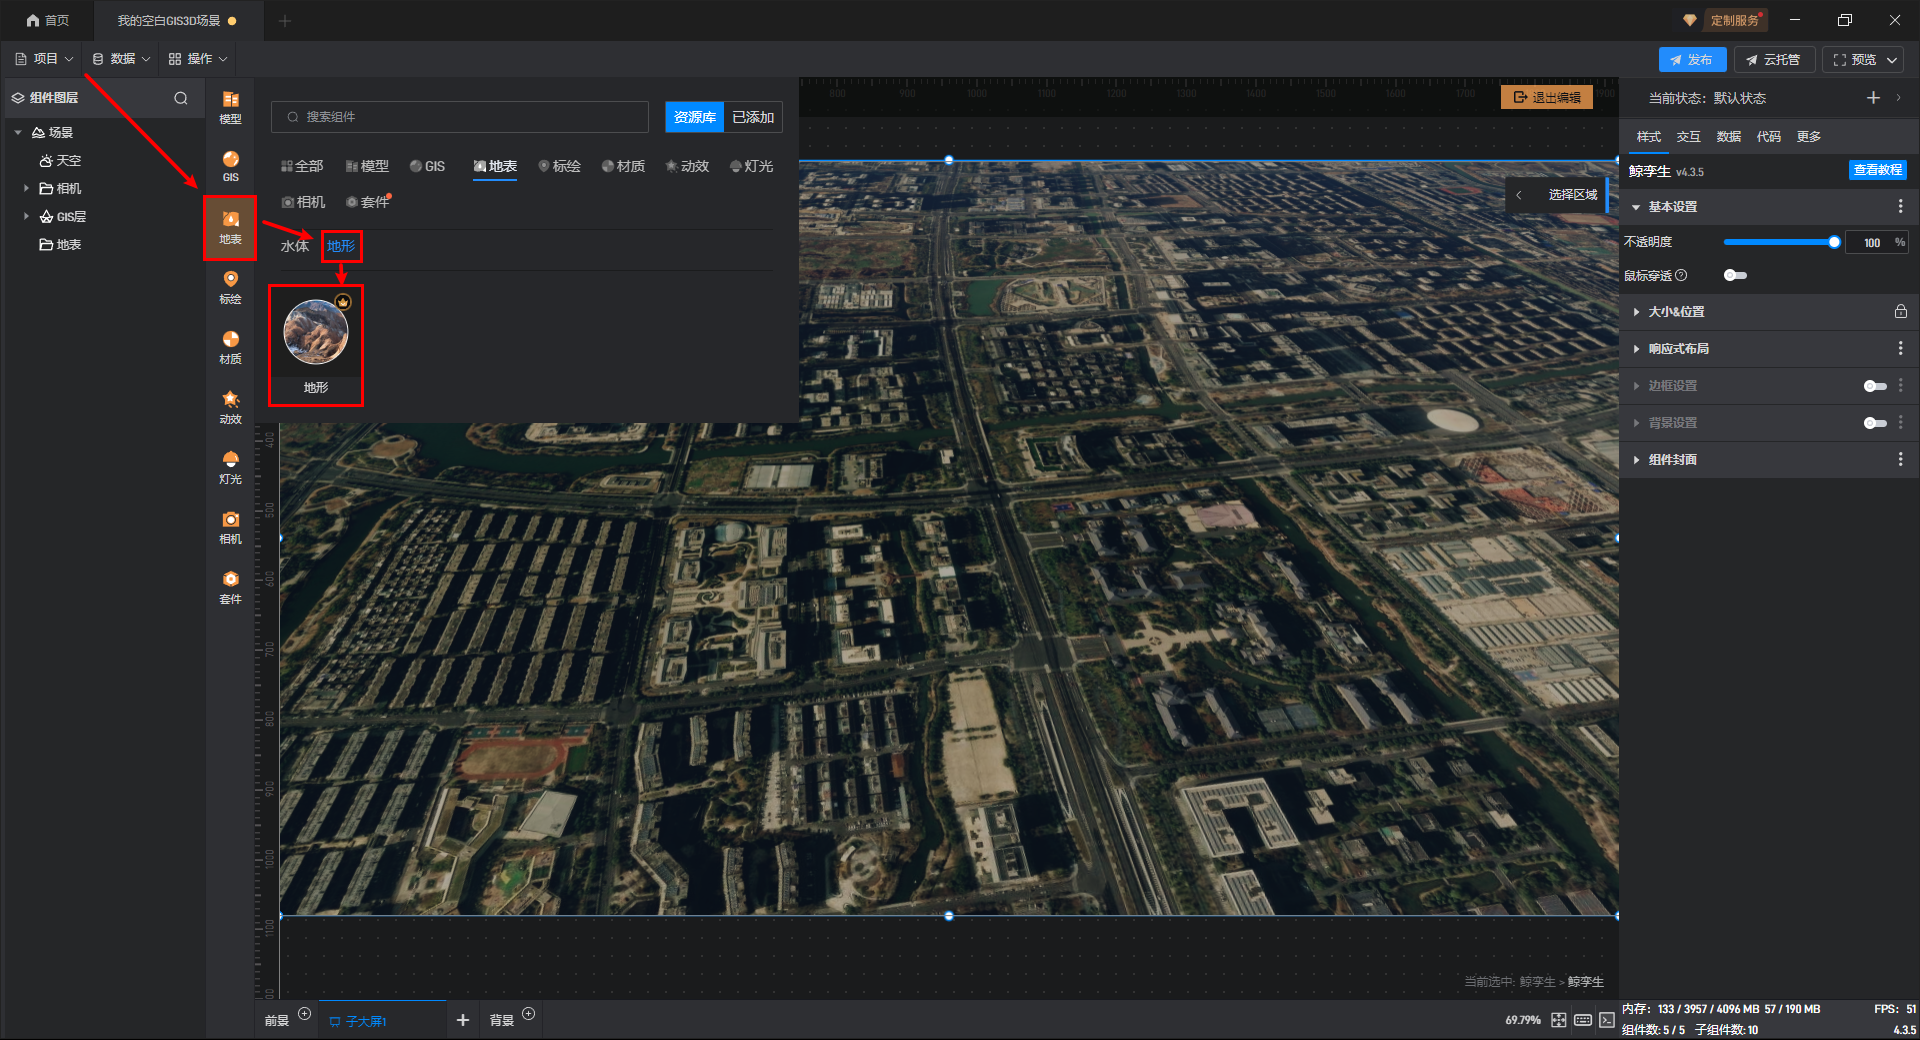Expand the 组件封面 section
Image resolution: width=1920 pixels, height=1040 pixels.
click(x=1636, y=460)
